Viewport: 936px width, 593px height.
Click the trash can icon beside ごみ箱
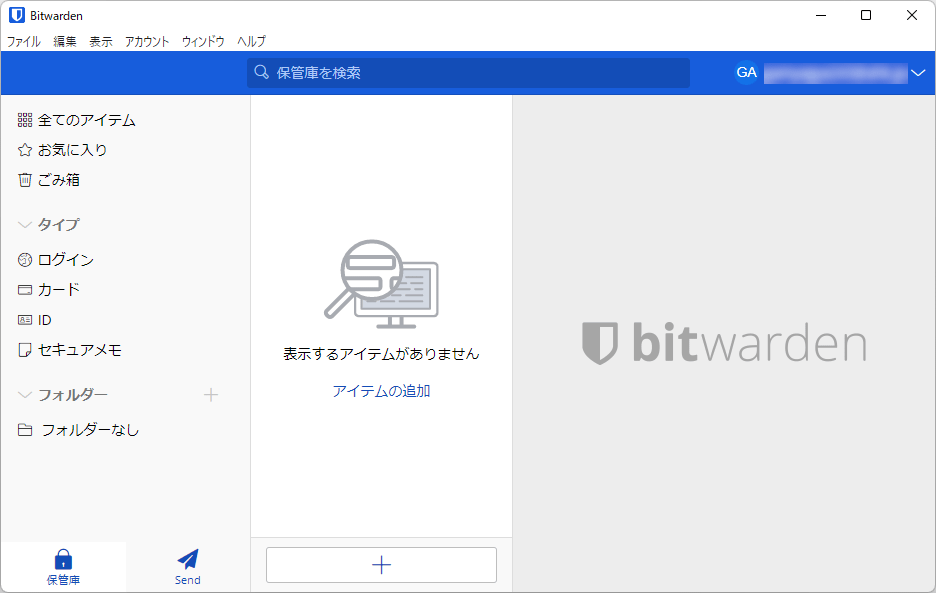coord(24,180)
